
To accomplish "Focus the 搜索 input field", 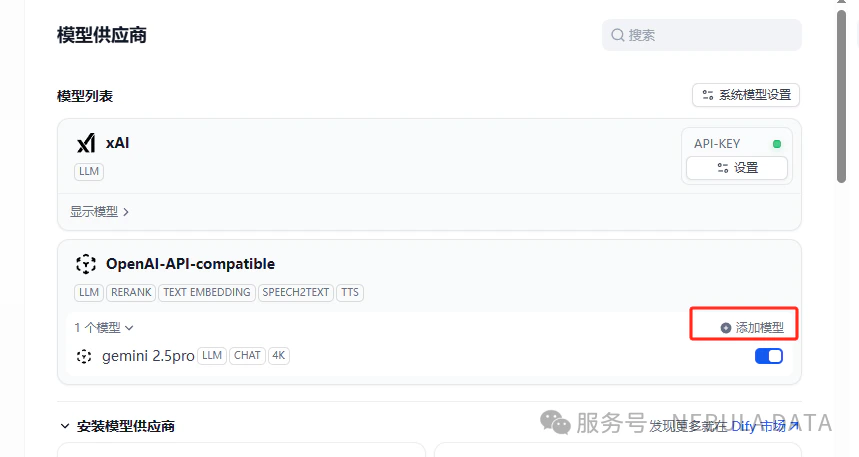I will [702, 35].
